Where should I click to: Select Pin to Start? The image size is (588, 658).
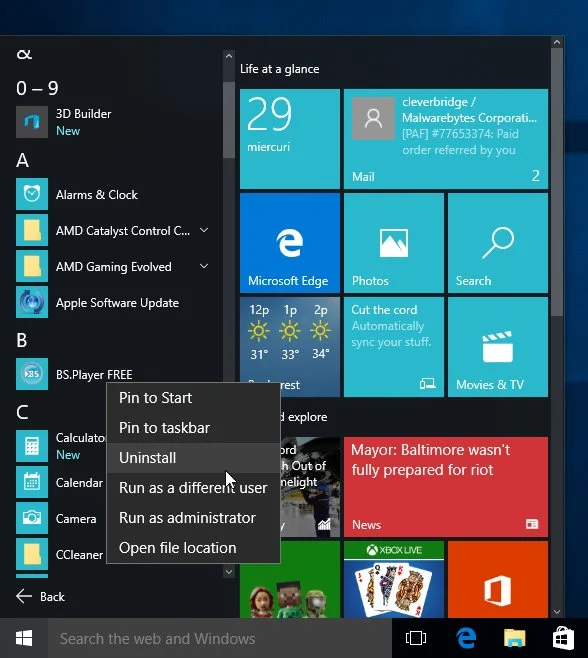(193, 398)
